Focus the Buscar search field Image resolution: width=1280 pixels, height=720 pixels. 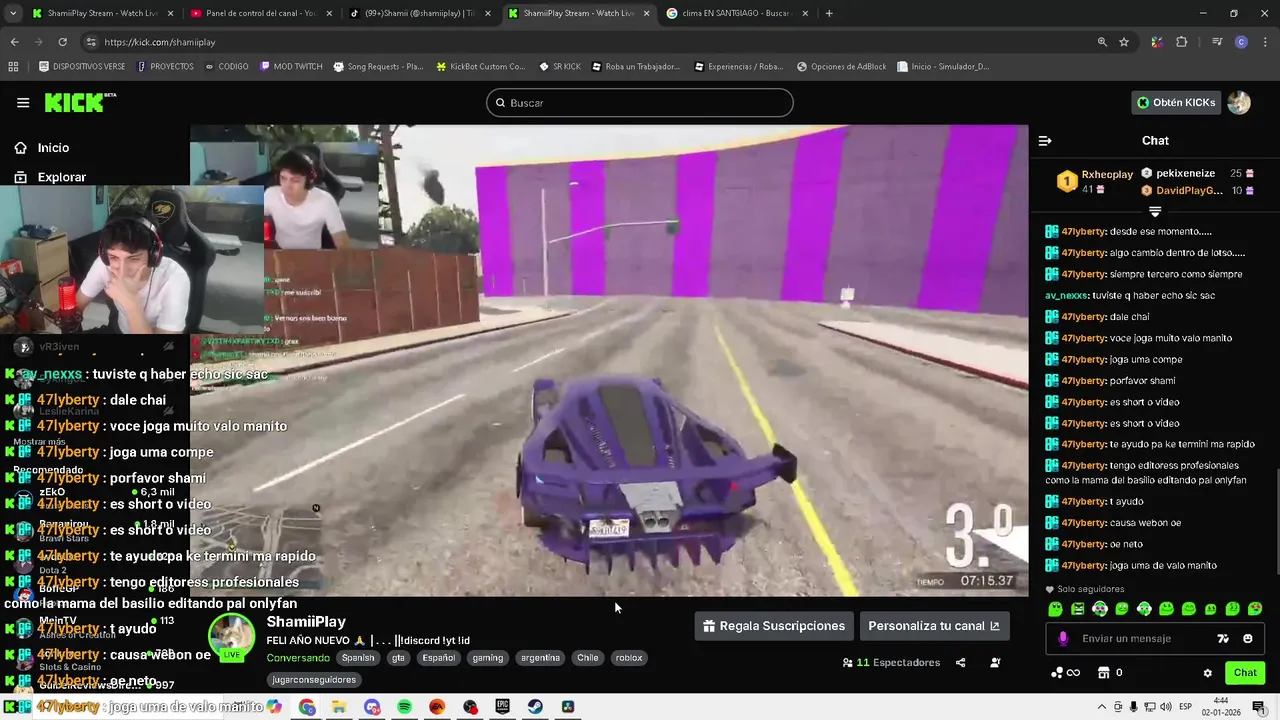[640, 103]
